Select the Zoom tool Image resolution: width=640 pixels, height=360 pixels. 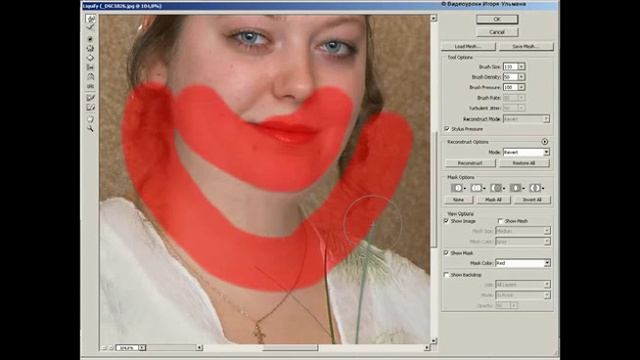pyautogui.click(x=90, y=129)
